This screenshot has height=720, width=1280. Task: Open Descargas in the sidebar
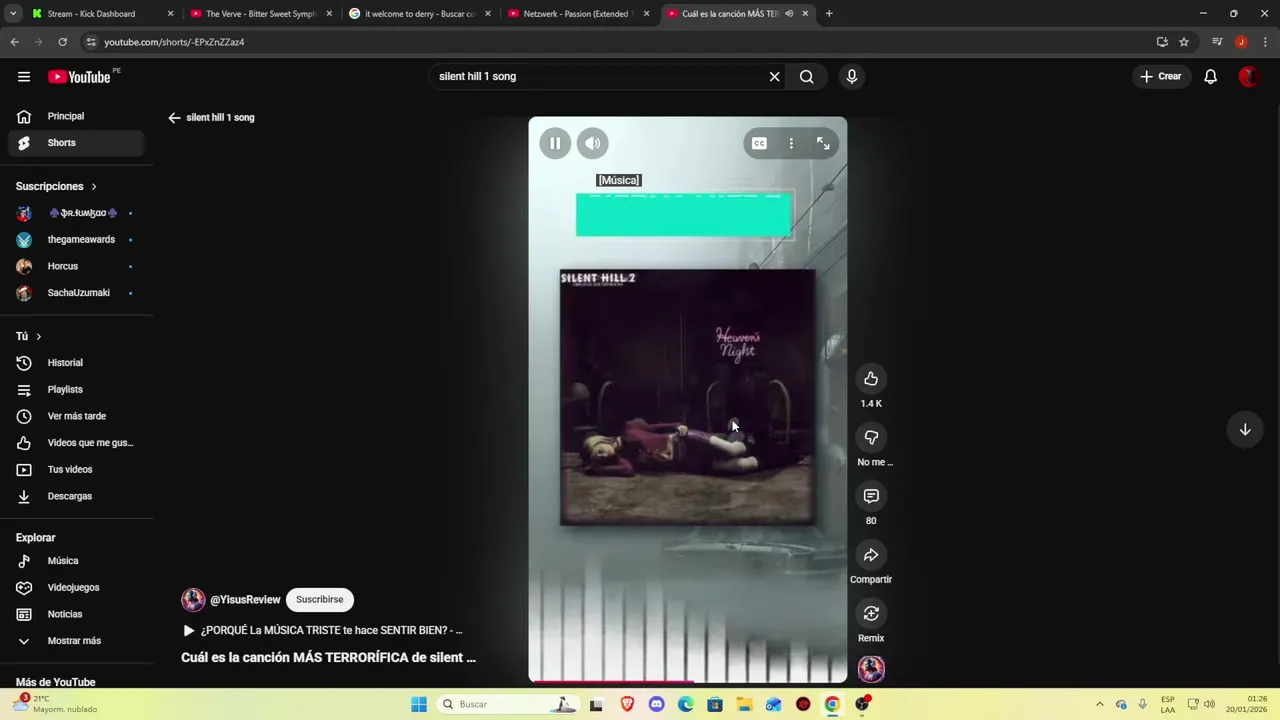pos(76,496)
